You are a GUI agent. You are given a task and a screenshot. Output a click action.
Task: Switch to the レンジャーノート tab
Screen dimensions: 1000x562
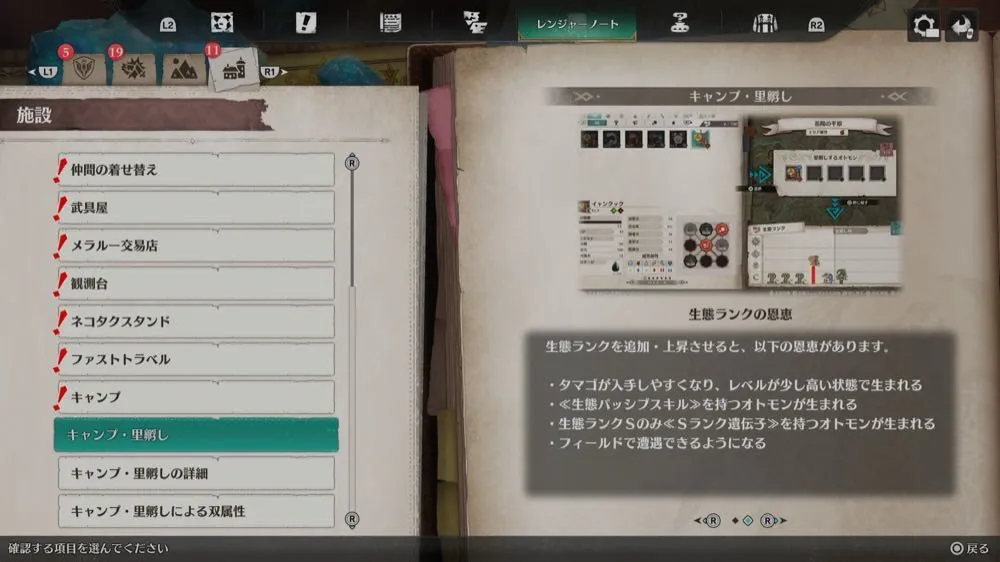point(579,23)
